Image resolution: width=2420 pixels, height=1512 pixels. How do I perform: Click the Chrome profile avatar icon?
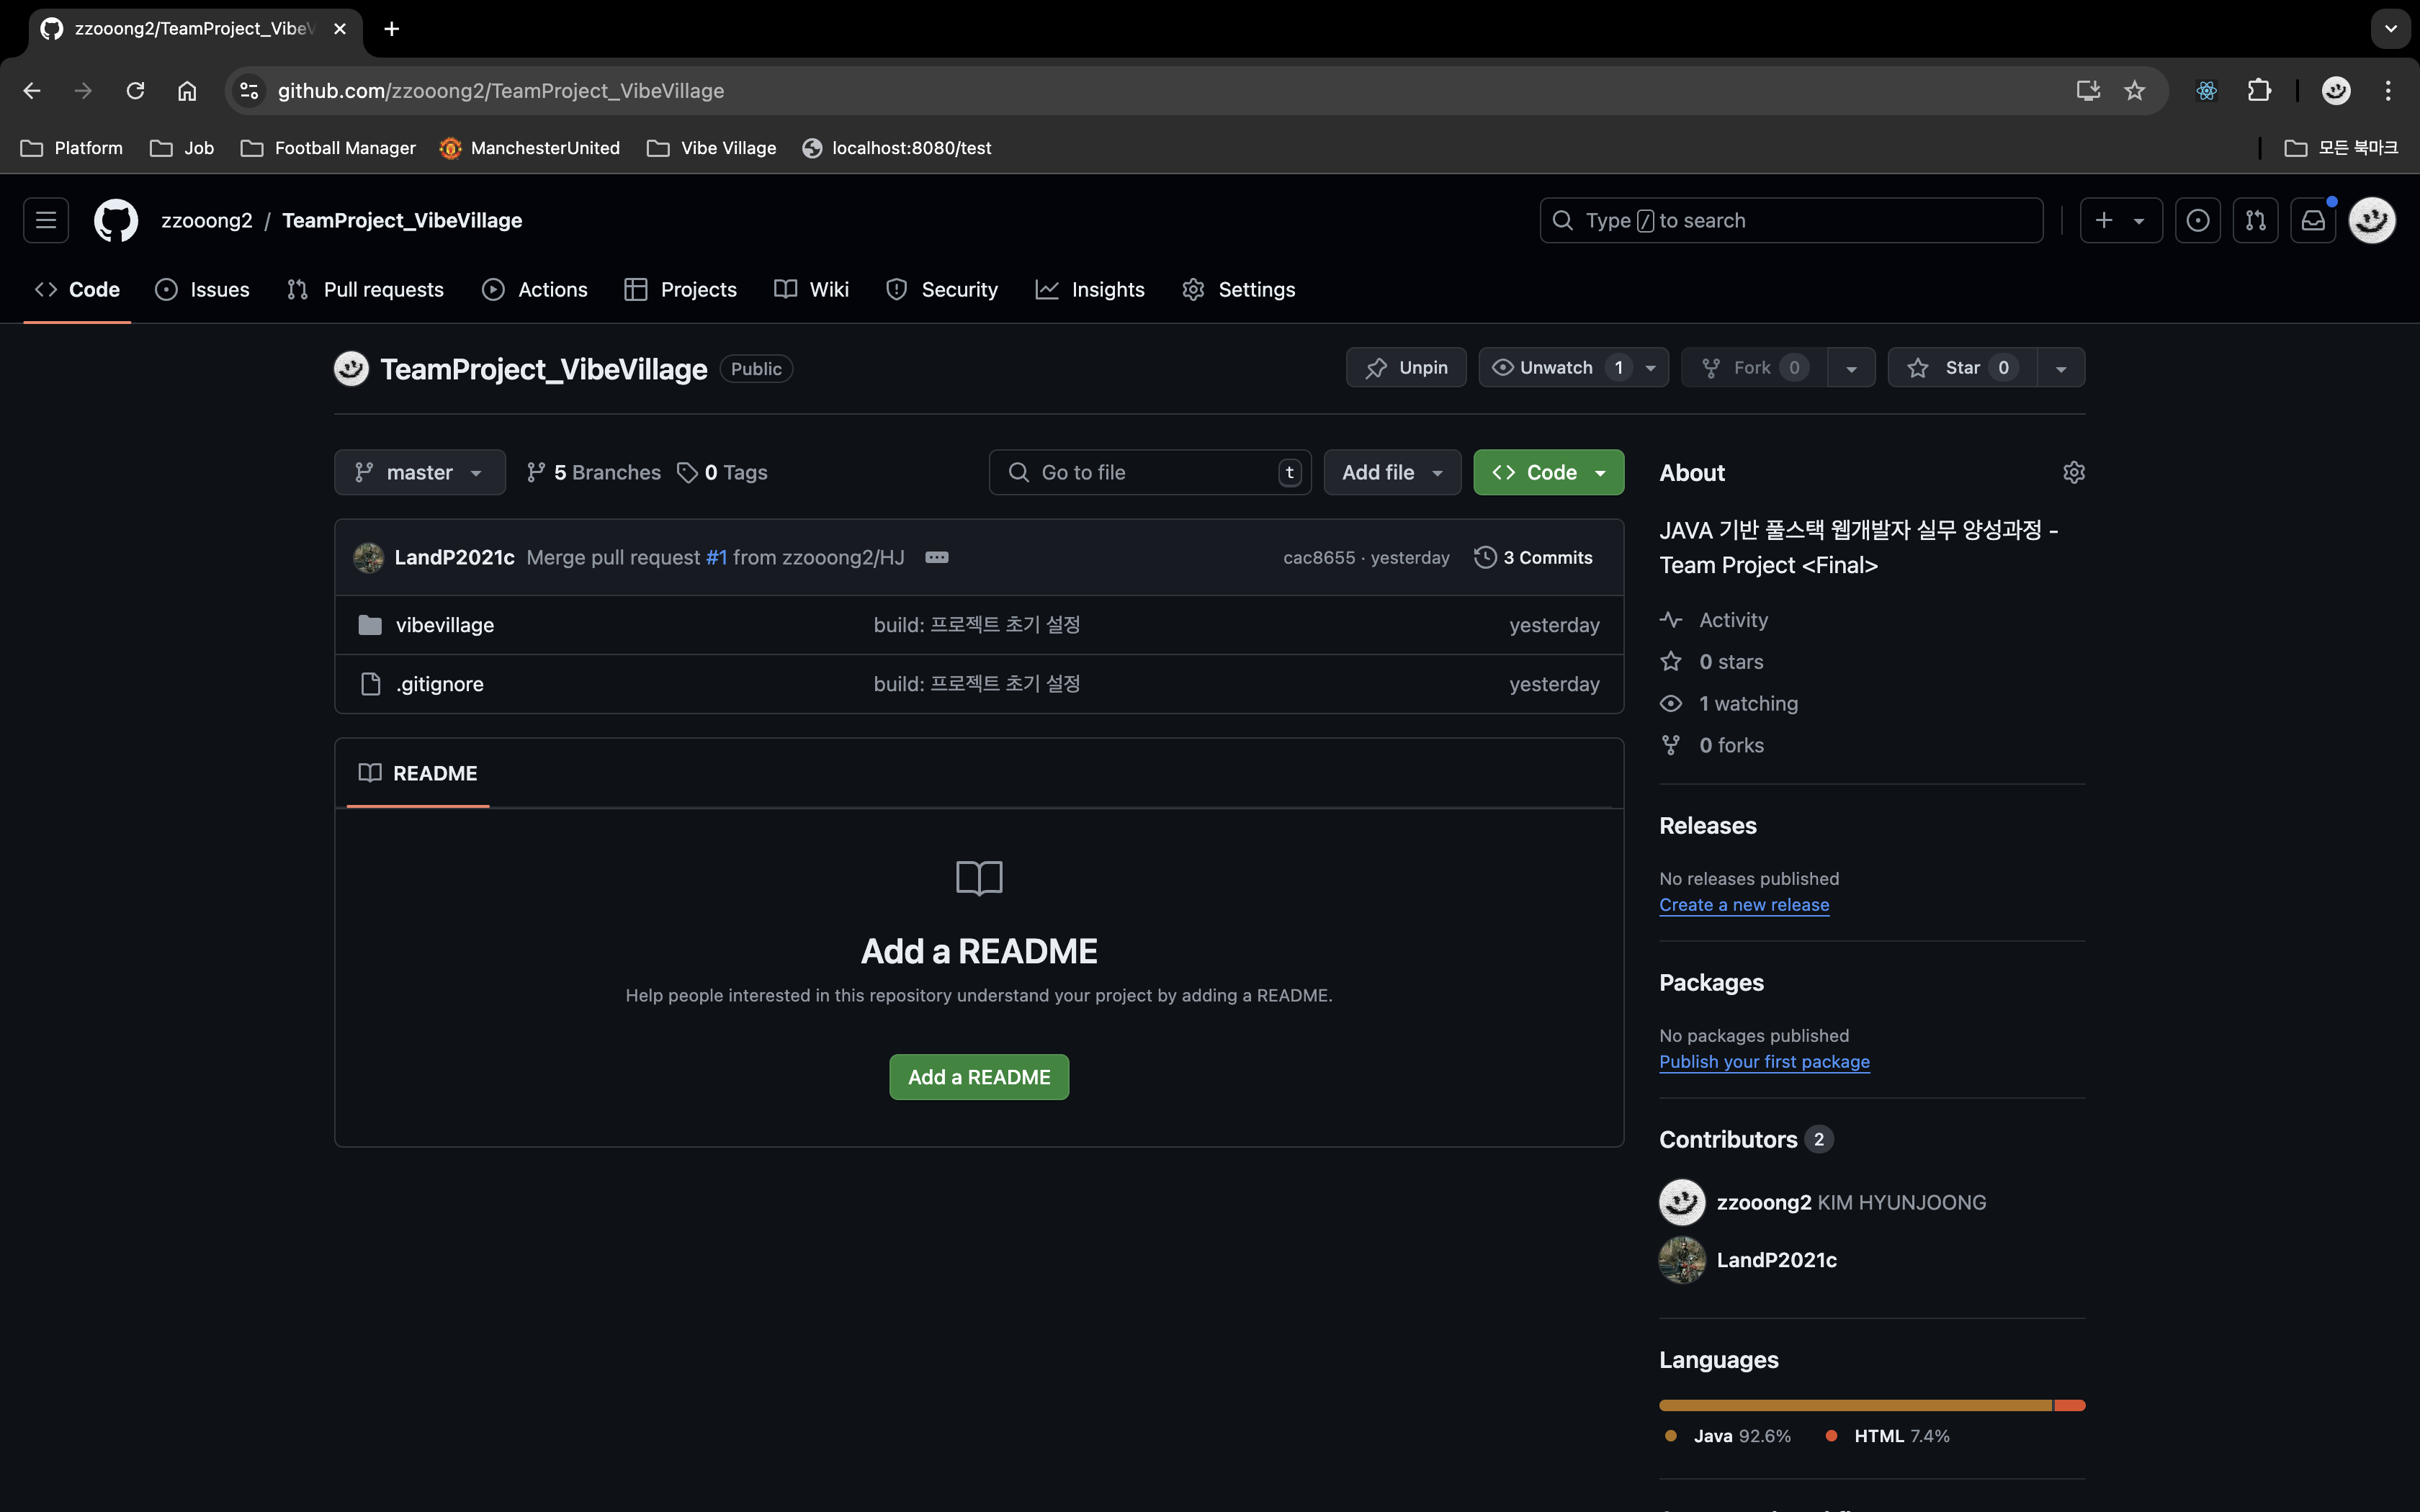tap(2336, 91)
